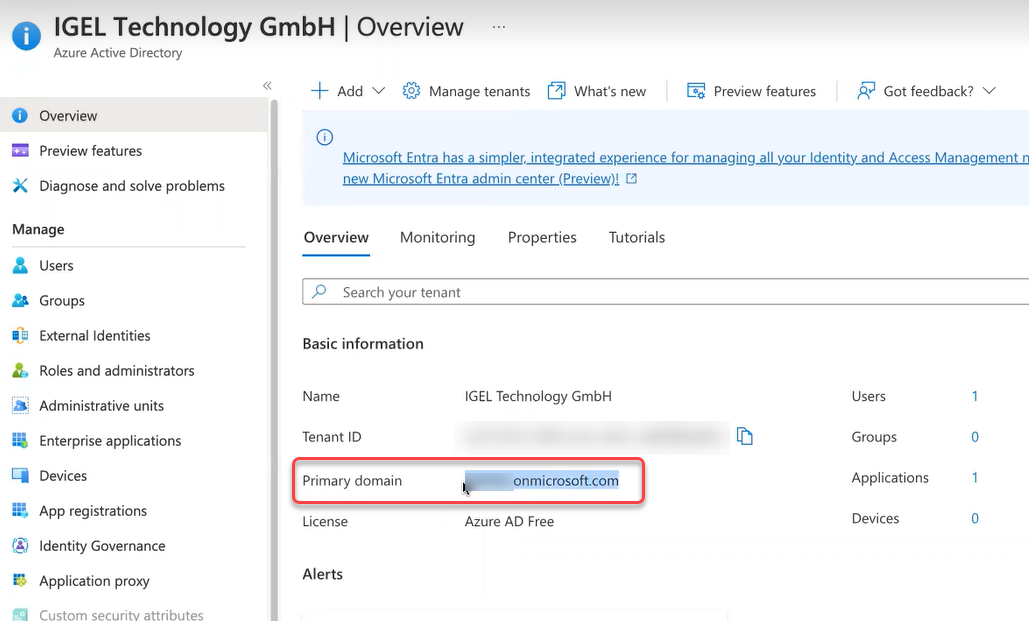
Task: Copy the Tenant ID to clipboard
Action: click(x=744, y=436)
